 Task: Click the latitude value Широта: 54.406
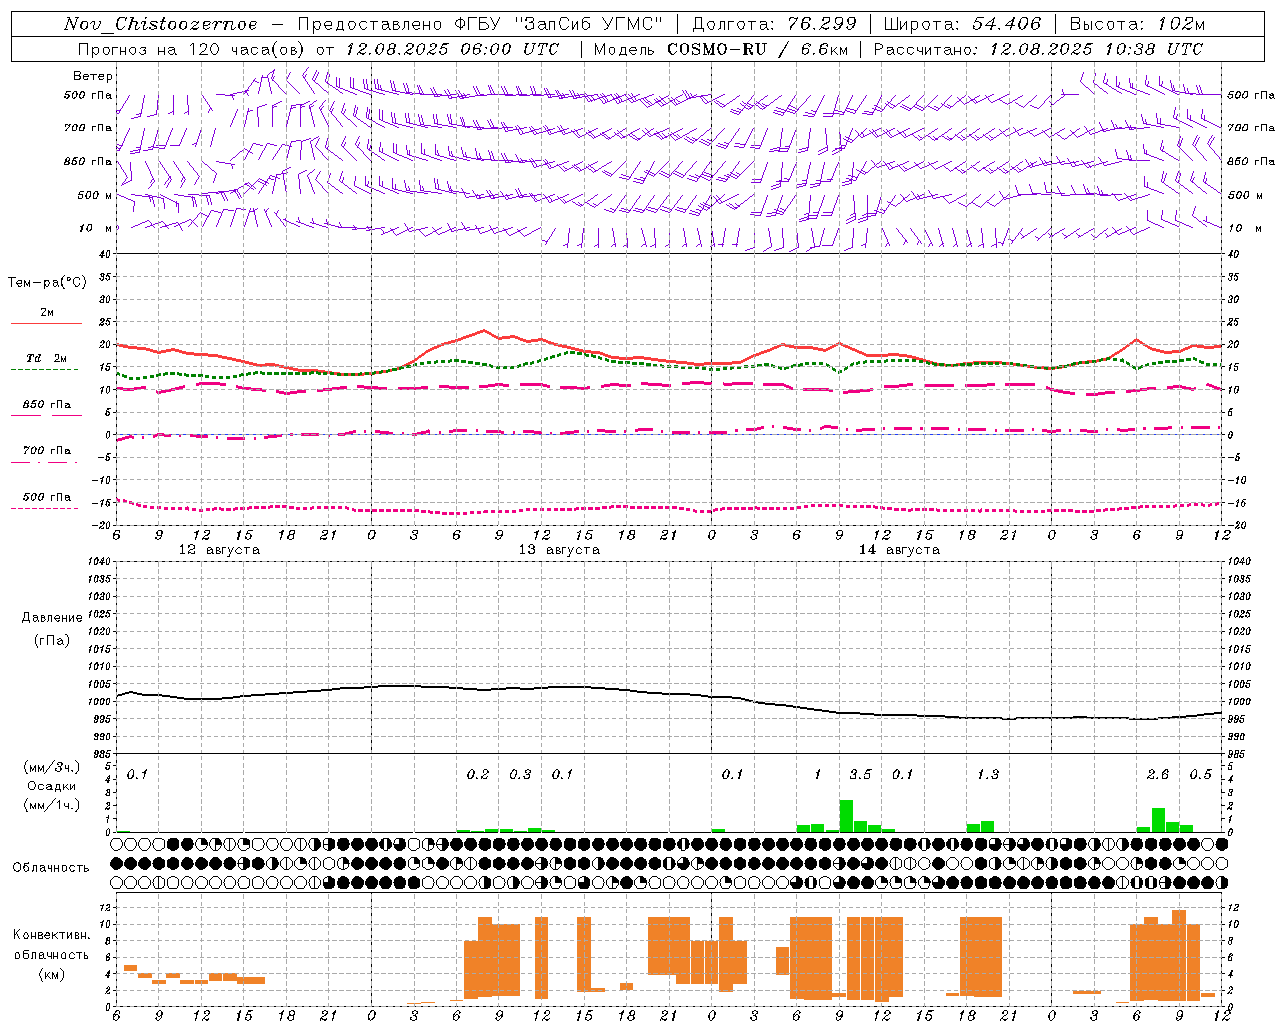pos(962,24)
